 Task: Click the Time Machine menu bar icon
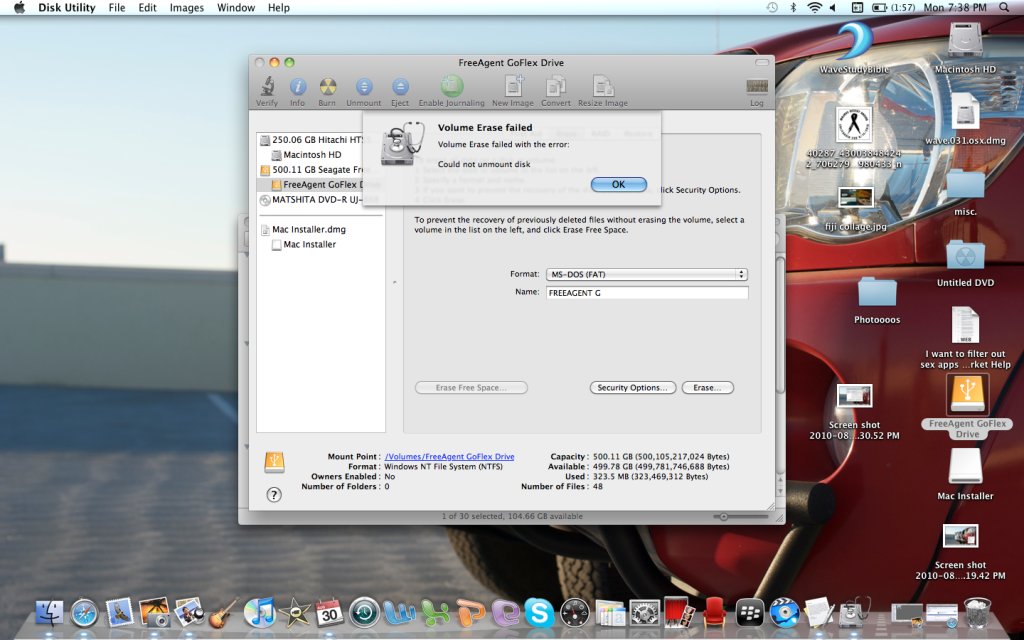pyautogui.click(x=772, y=8)
